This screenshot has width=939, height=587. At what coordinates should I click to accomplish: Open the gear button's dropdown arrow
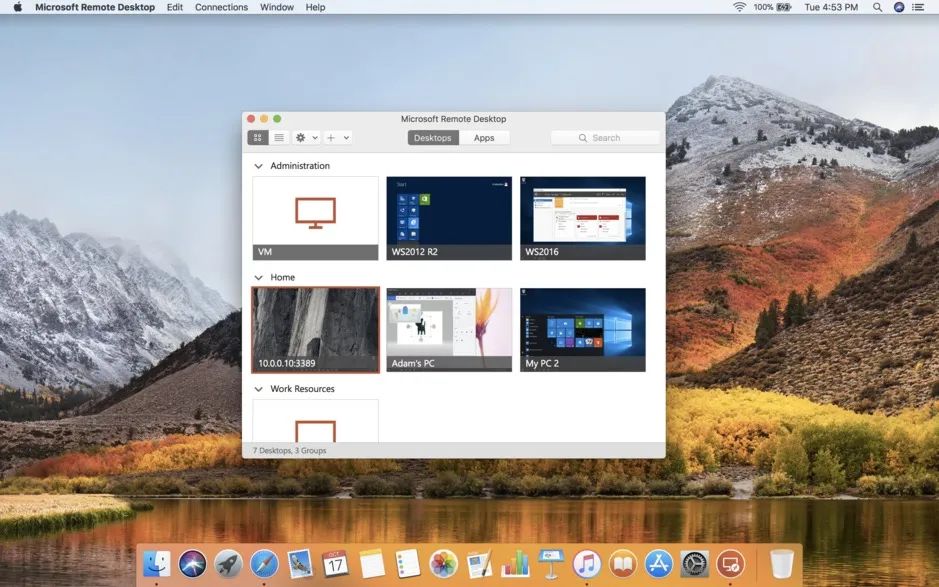315,138
